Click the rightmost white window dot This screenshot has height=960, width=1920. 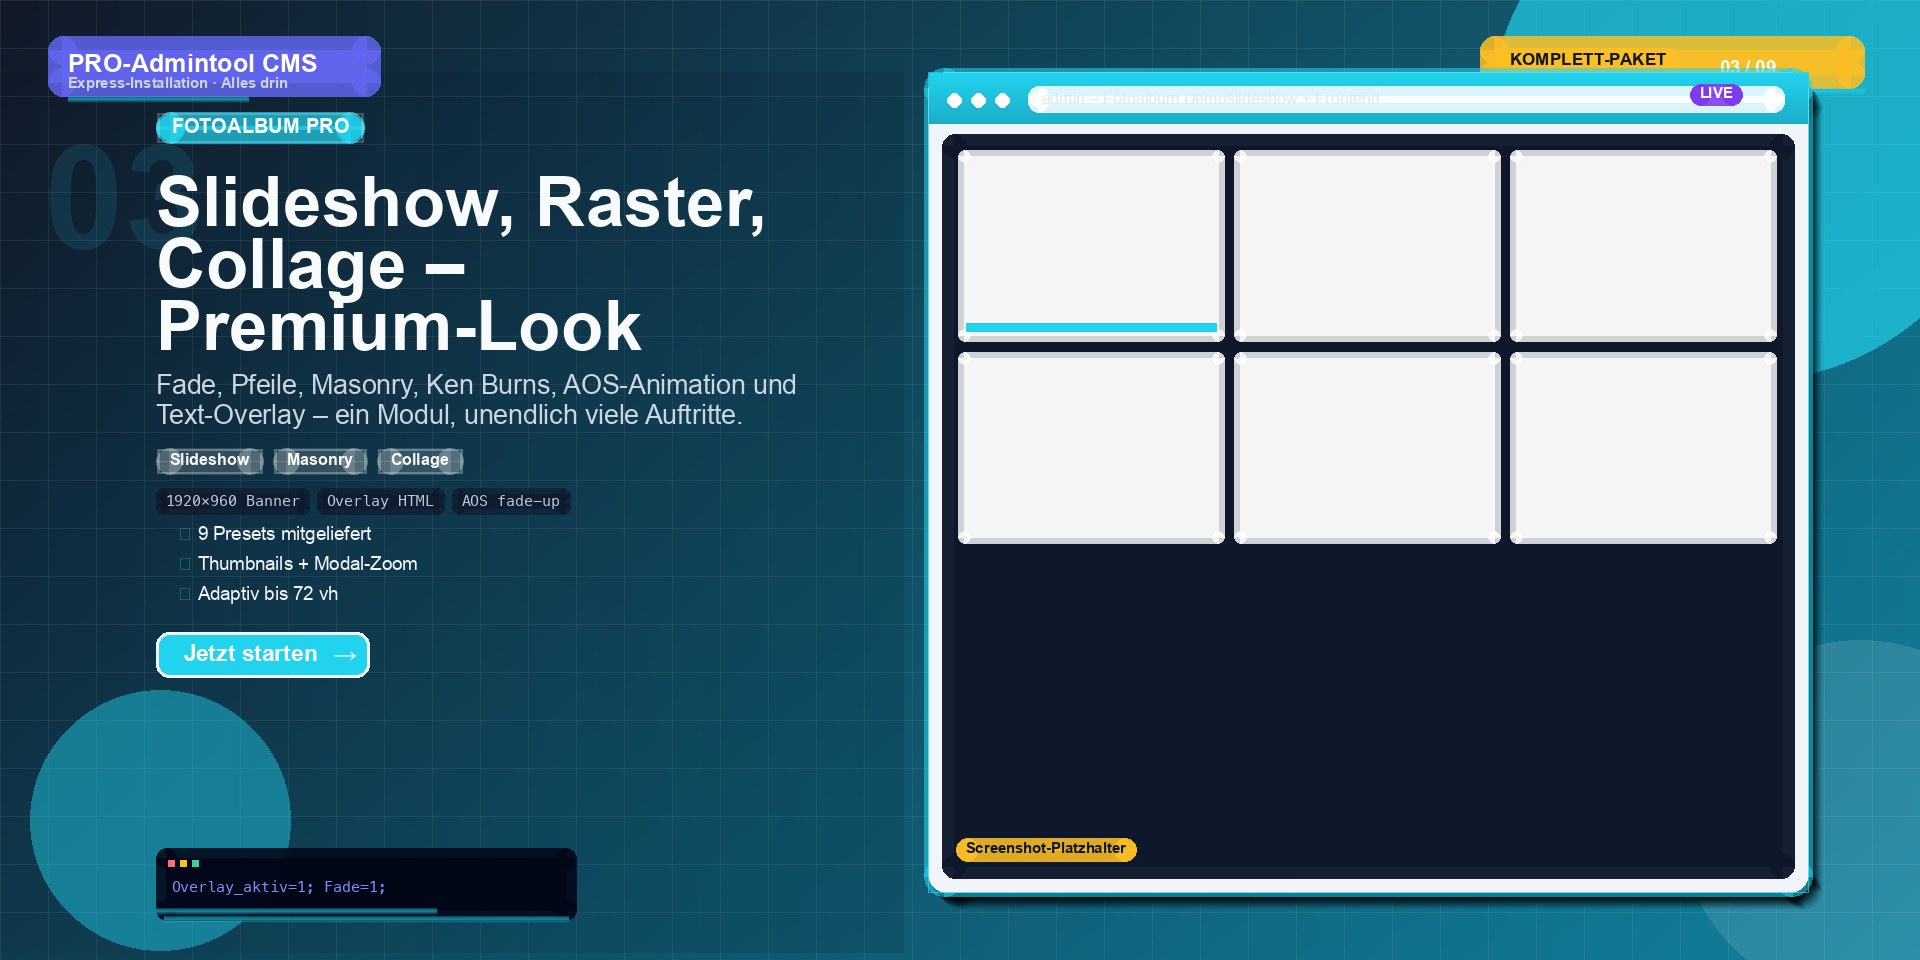[x=1002, y=100]
